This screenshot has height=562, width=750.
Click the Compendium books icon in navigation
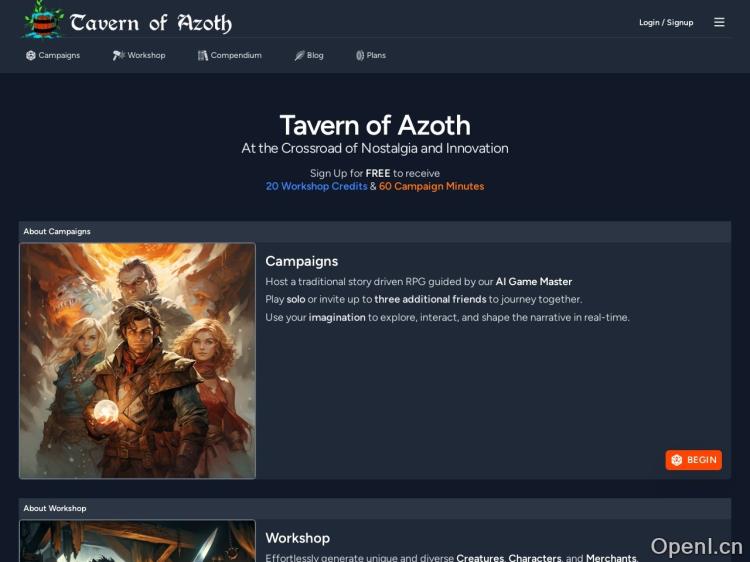pos(203,55)
